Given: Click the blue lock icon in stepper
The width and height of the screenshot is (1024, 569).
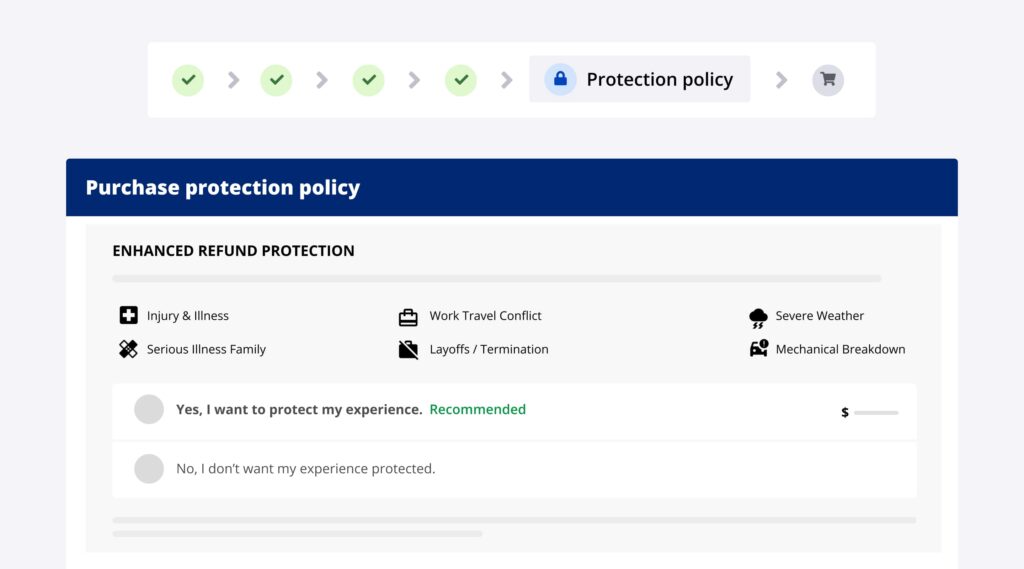Looking at the screenshot, I should [x=560, y=80].
